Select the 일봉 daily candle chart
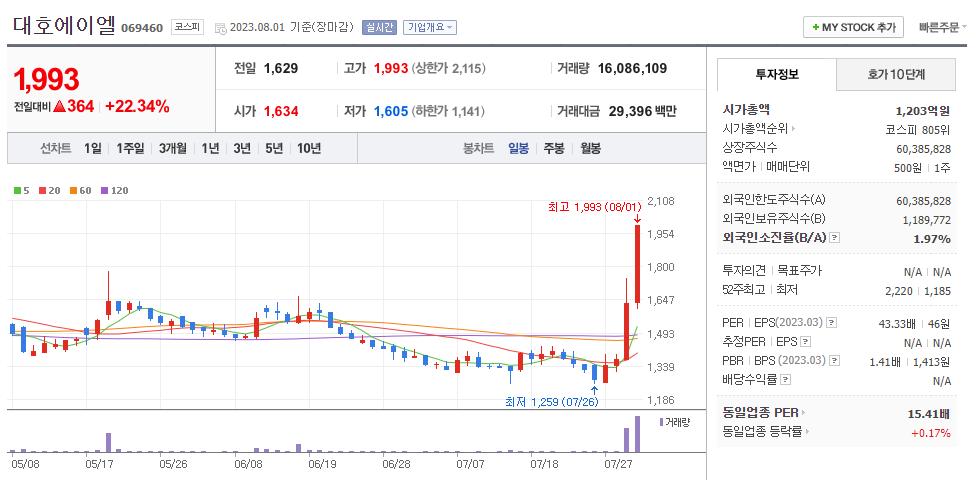The width and height of the screenshot is (976, 480). (518, 148)
